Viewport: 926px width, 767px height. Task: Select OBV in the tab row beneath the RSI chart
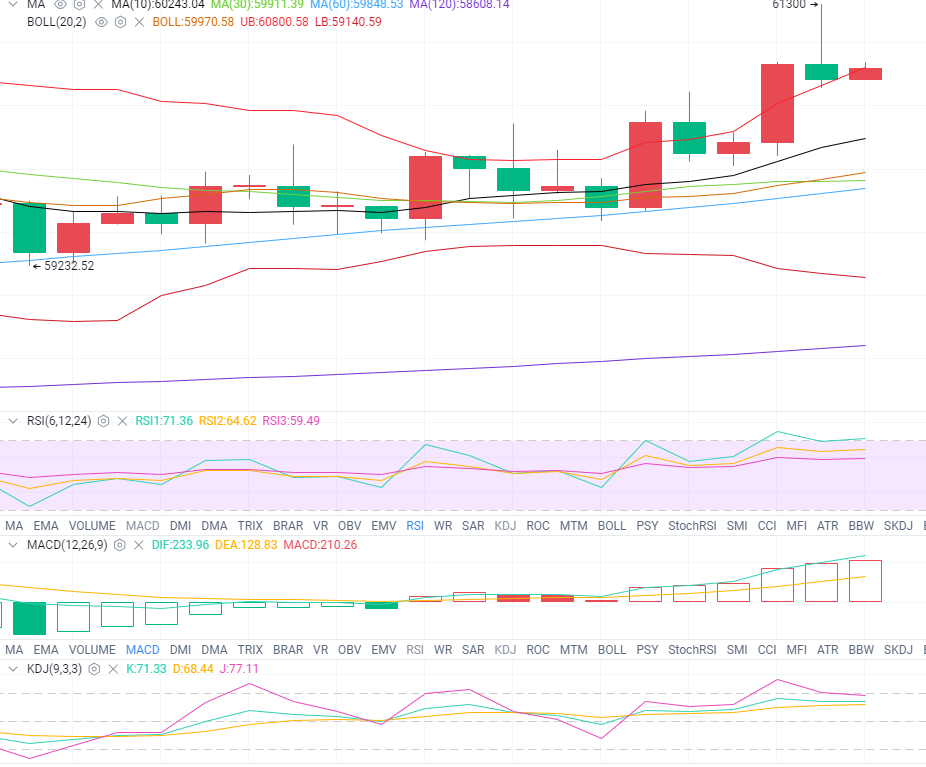pyautogui.click(x=350, y=526)
